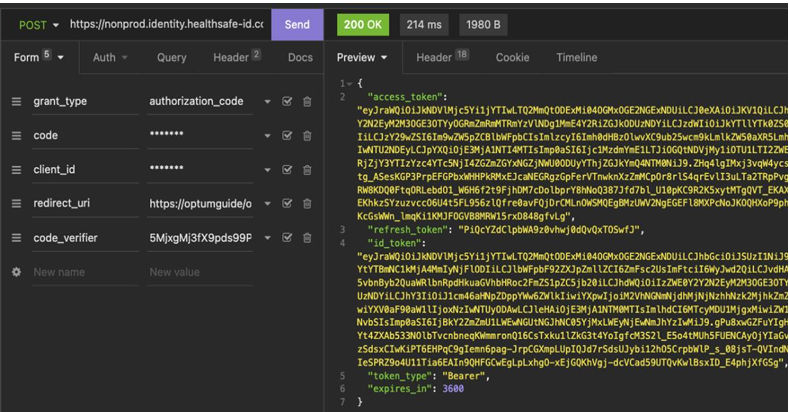789x412 pixels.
Task: Click "refresh_token" key in response
Action: pyautogui.click(x=408, y=230)
